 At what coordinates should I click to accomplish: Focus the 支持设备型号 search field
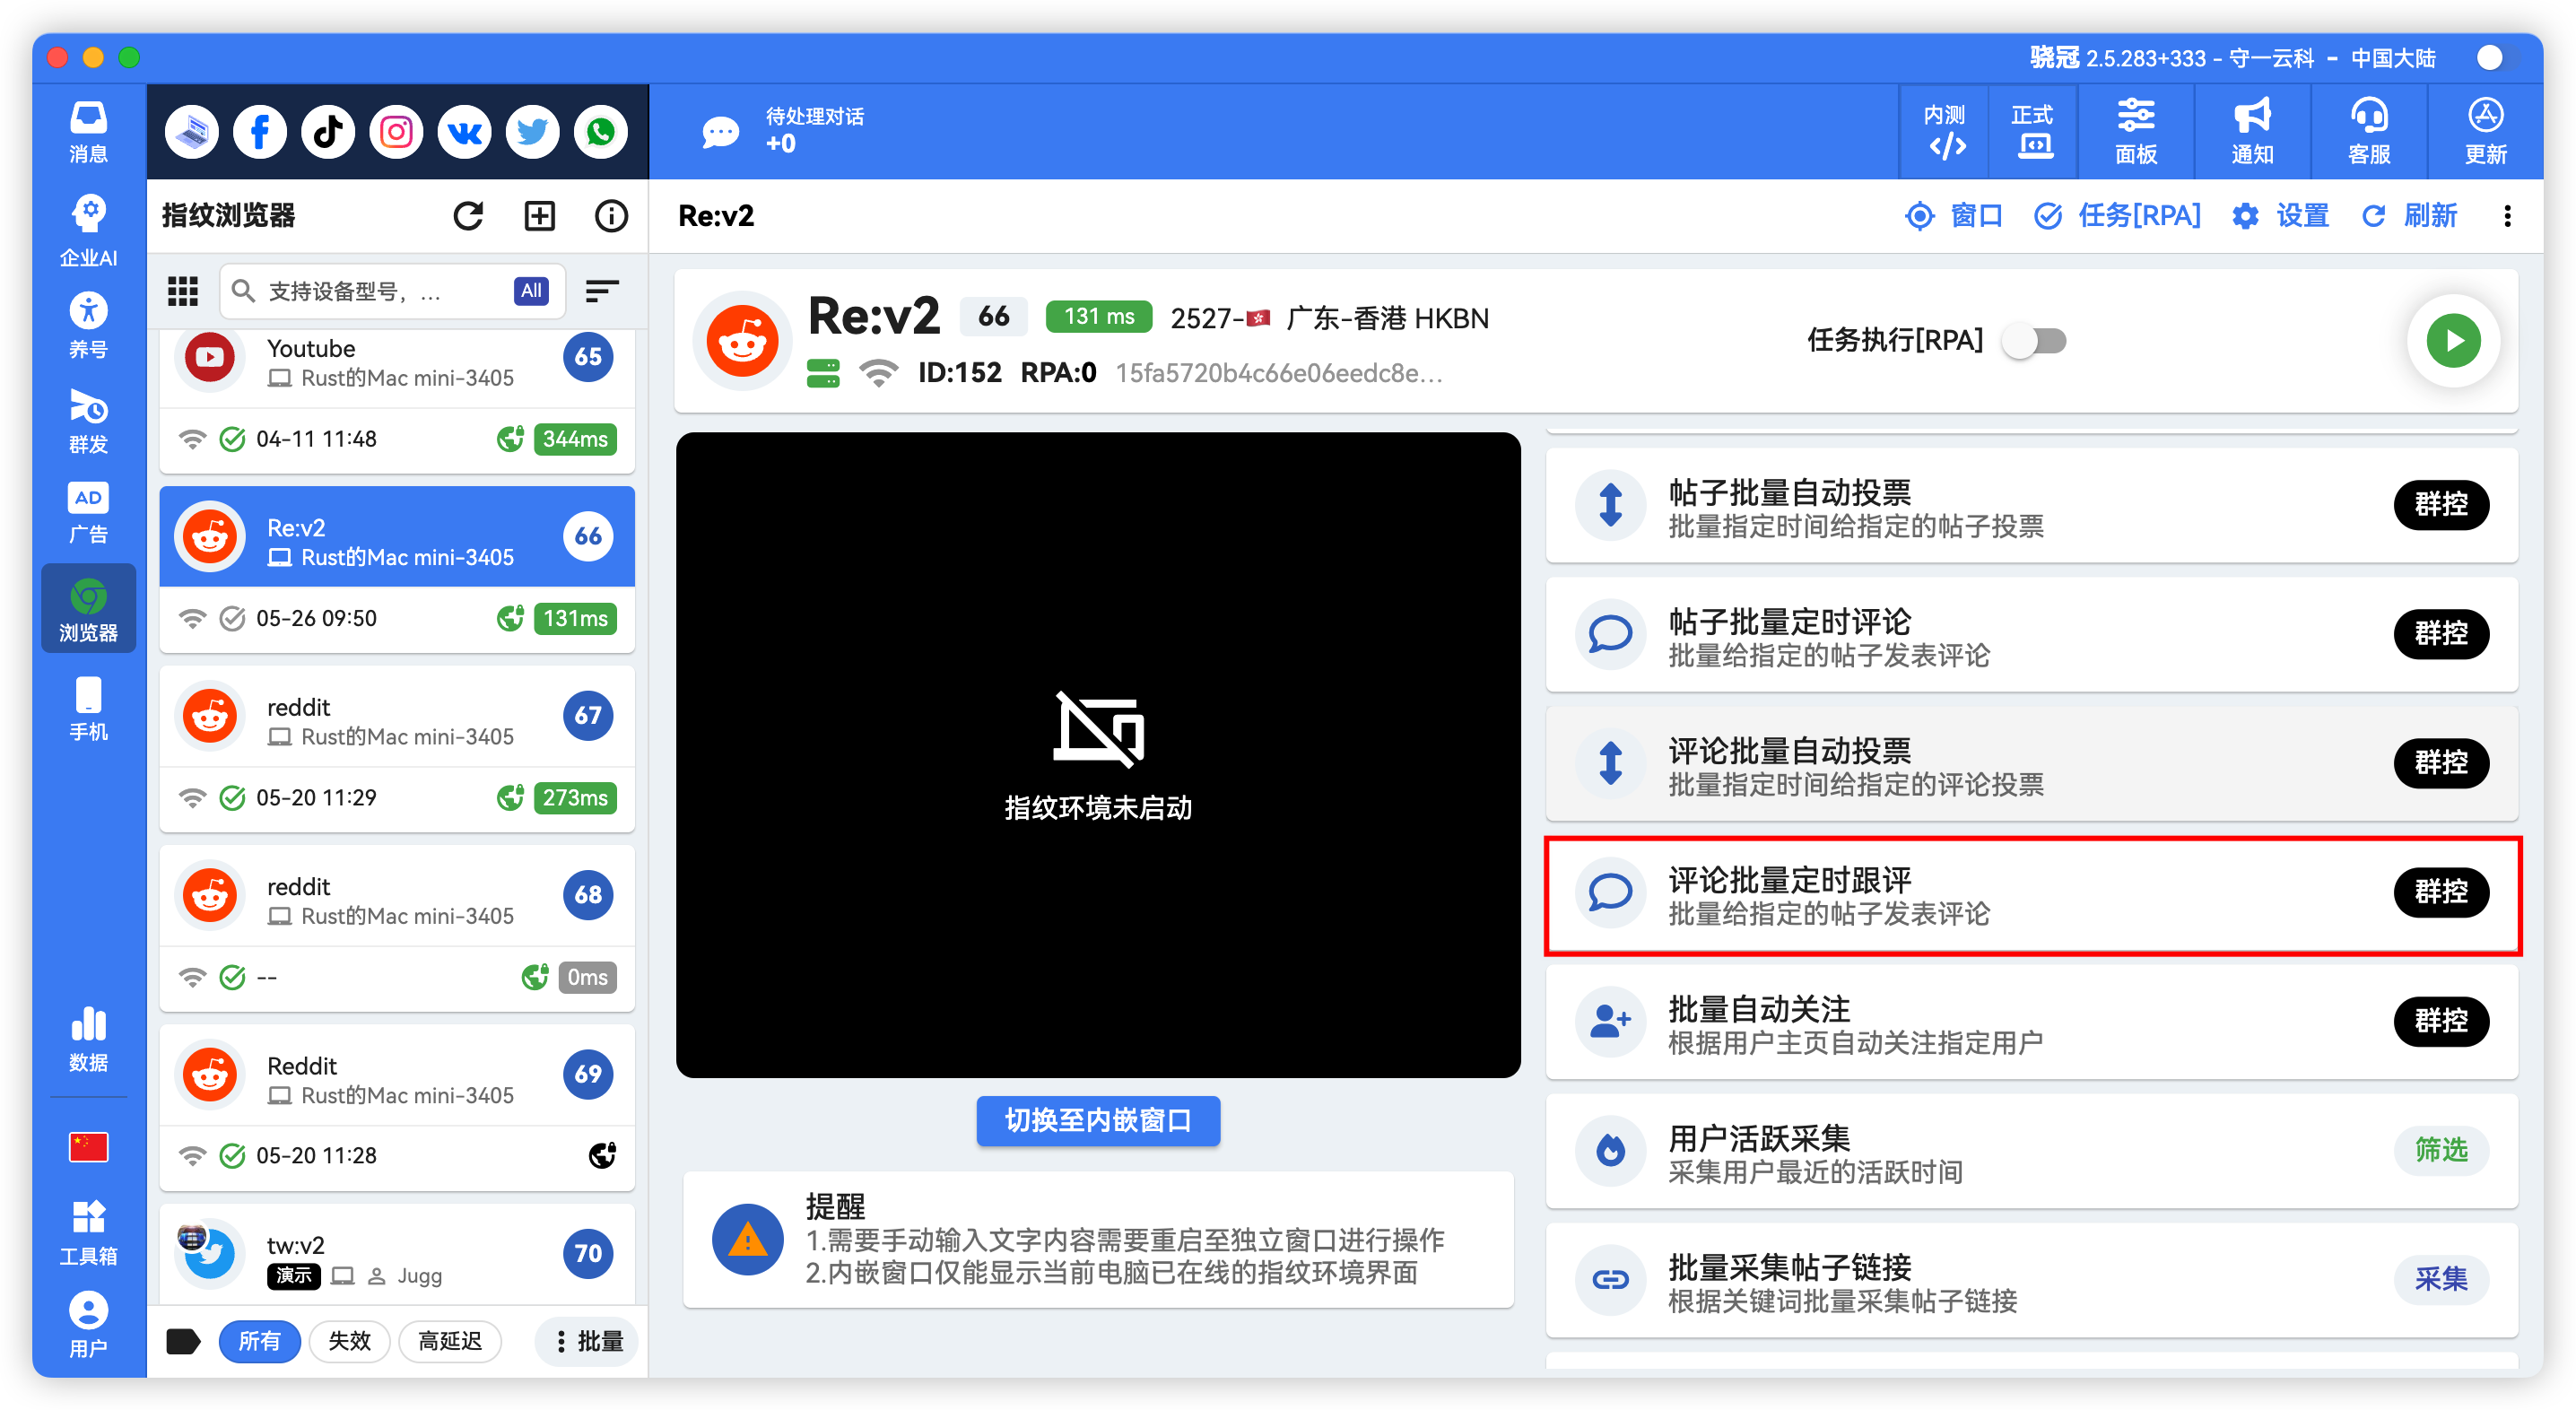(x=392, y=291)
